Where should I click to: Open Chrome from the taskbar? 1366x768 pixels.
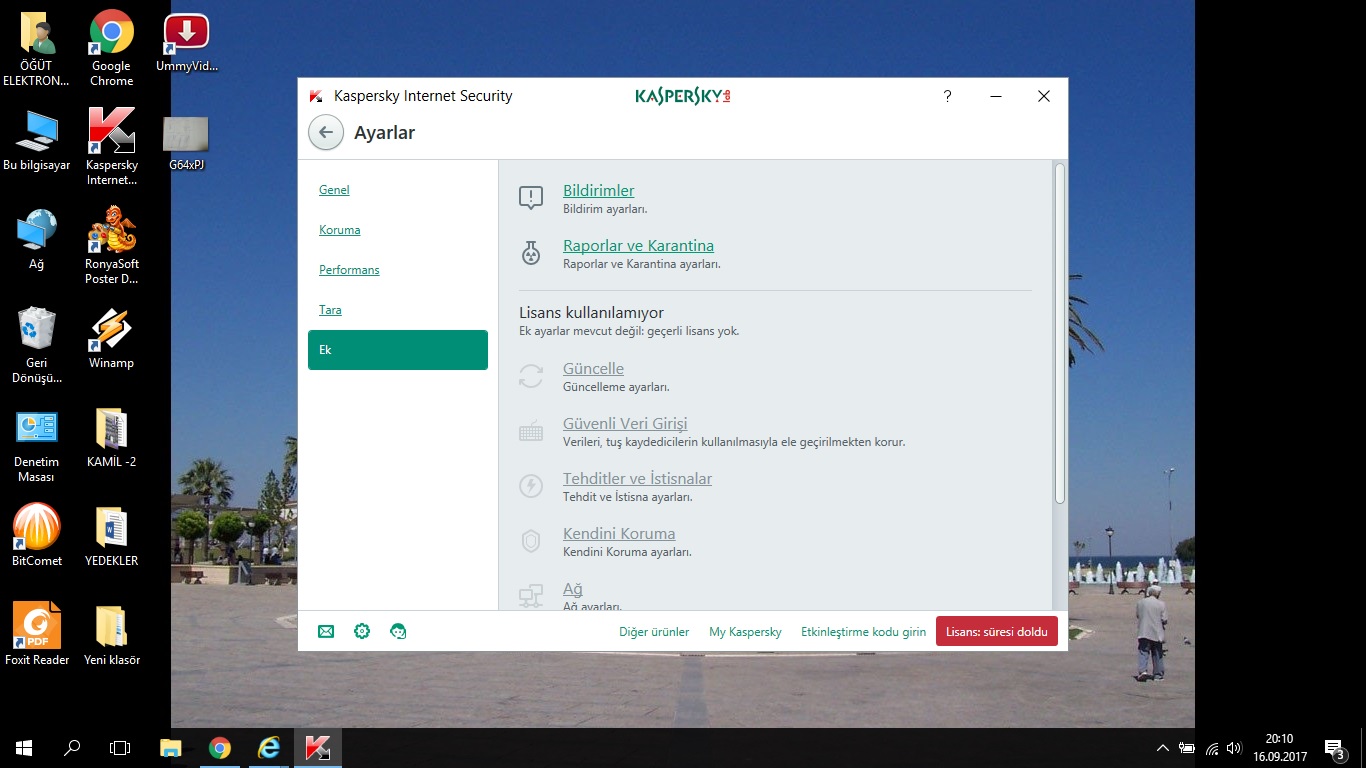pyautogui.click(x=220, y=748)
